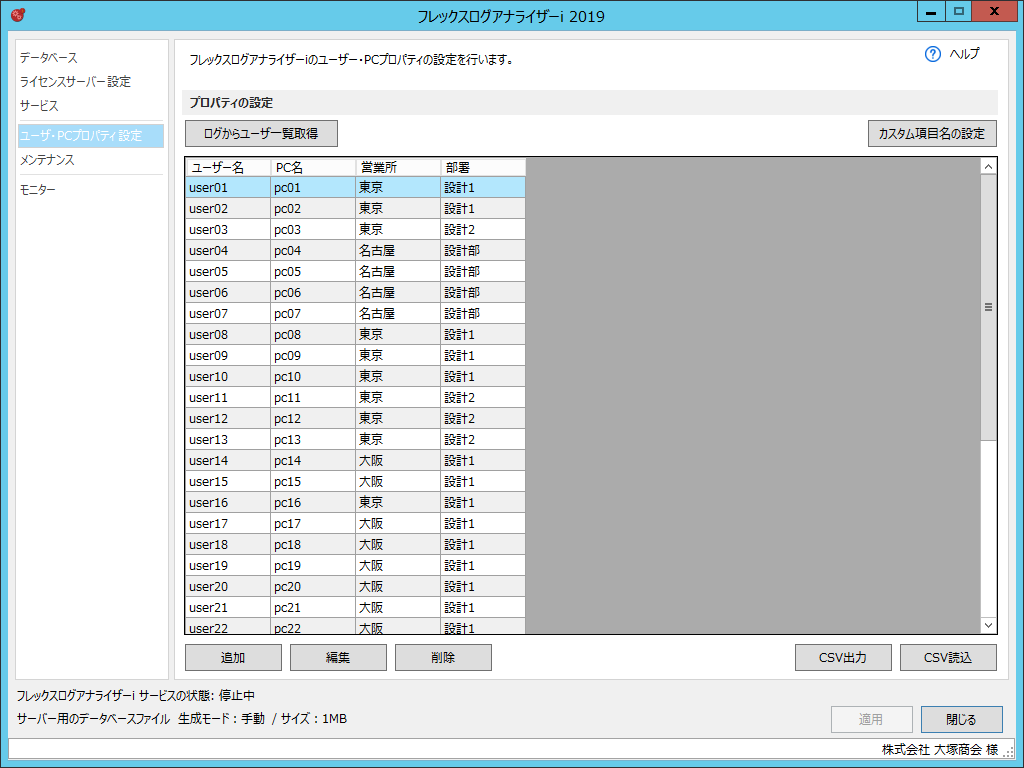Click 設計2 in the user11 row

point(483,397)
